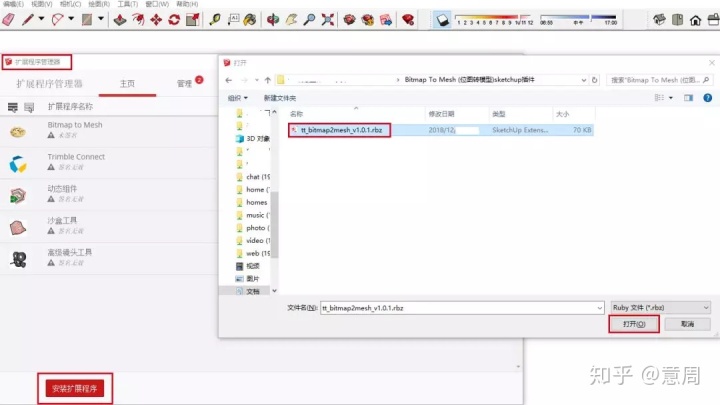The image size is (720, 405).
Task: Click the compact list view icon
Action: coord(29,107)
